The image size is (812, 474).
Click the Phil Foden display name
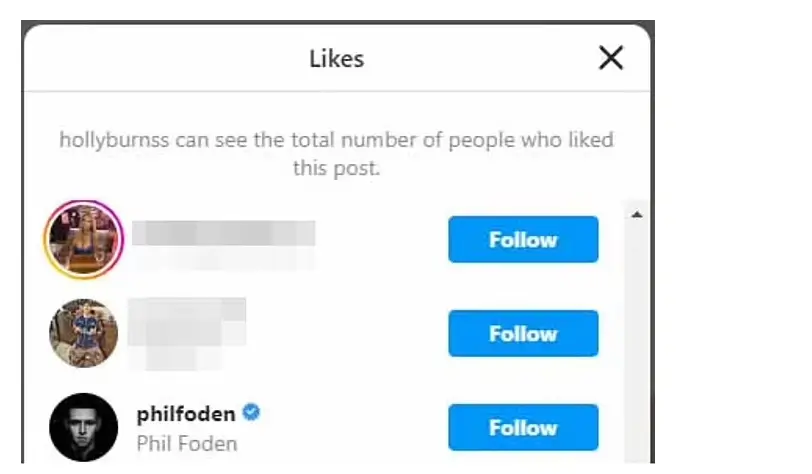pyautogui.click(x=187, y=443)
